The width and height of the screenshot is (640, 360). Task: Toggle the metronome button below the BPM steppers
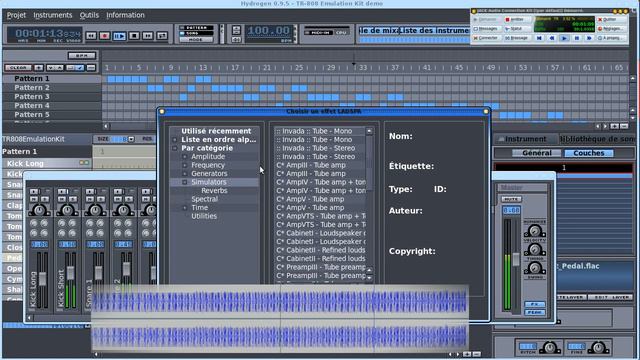tap(236, 40)
